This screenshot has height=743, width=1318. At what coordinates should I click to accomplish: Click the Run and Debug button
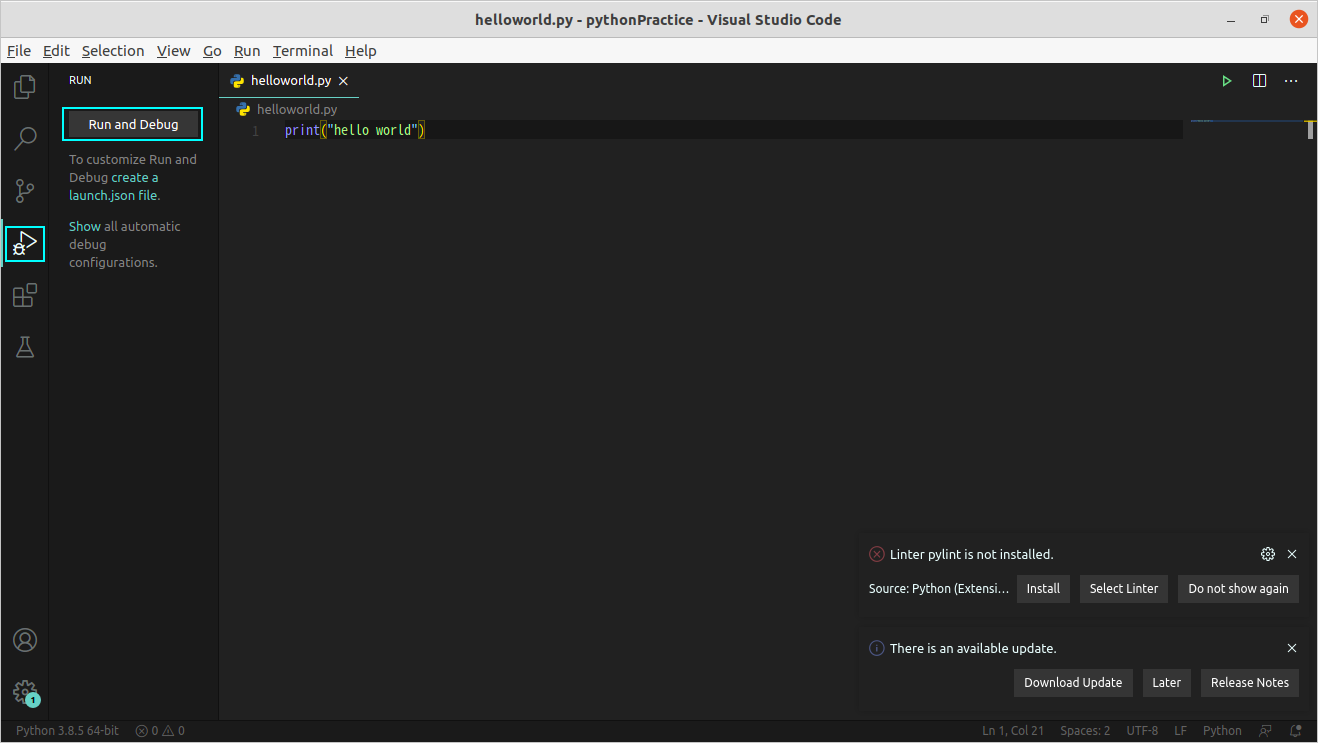(x=133, y=124)
